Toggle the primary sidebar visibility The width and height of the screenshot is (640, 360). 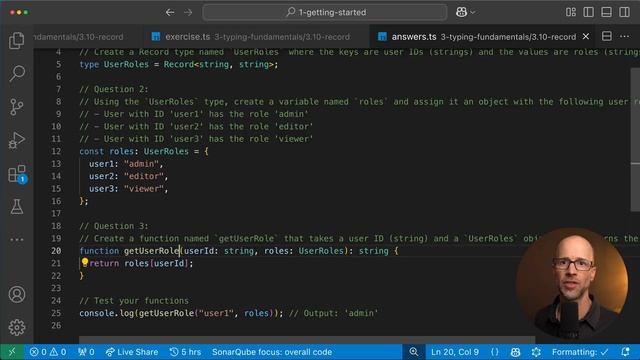pyautogui.click(x=589, y=12)
